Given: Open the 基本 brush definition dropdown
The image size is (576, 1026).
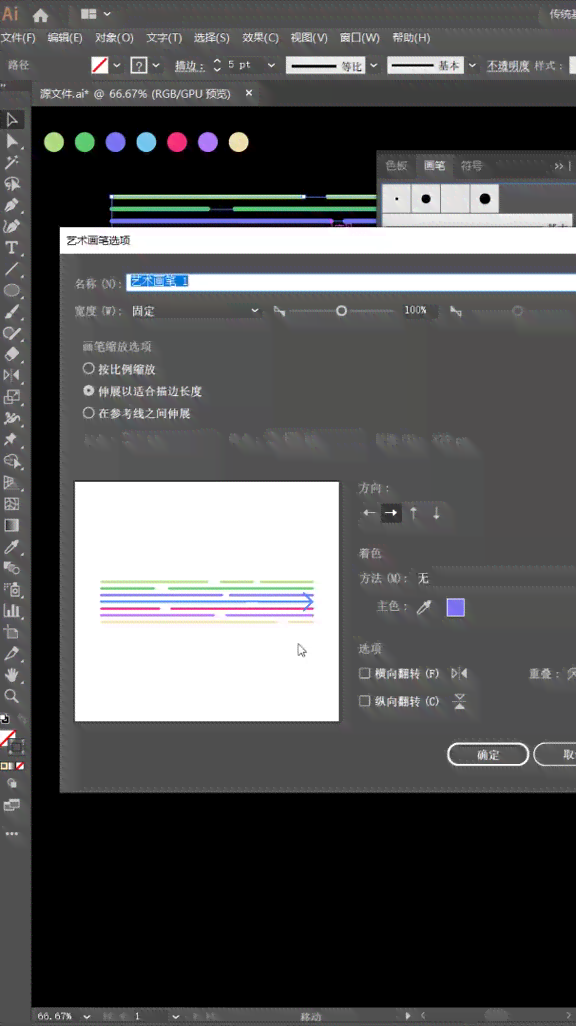Looking at the screenshot, I should click(x=472, y=65).
